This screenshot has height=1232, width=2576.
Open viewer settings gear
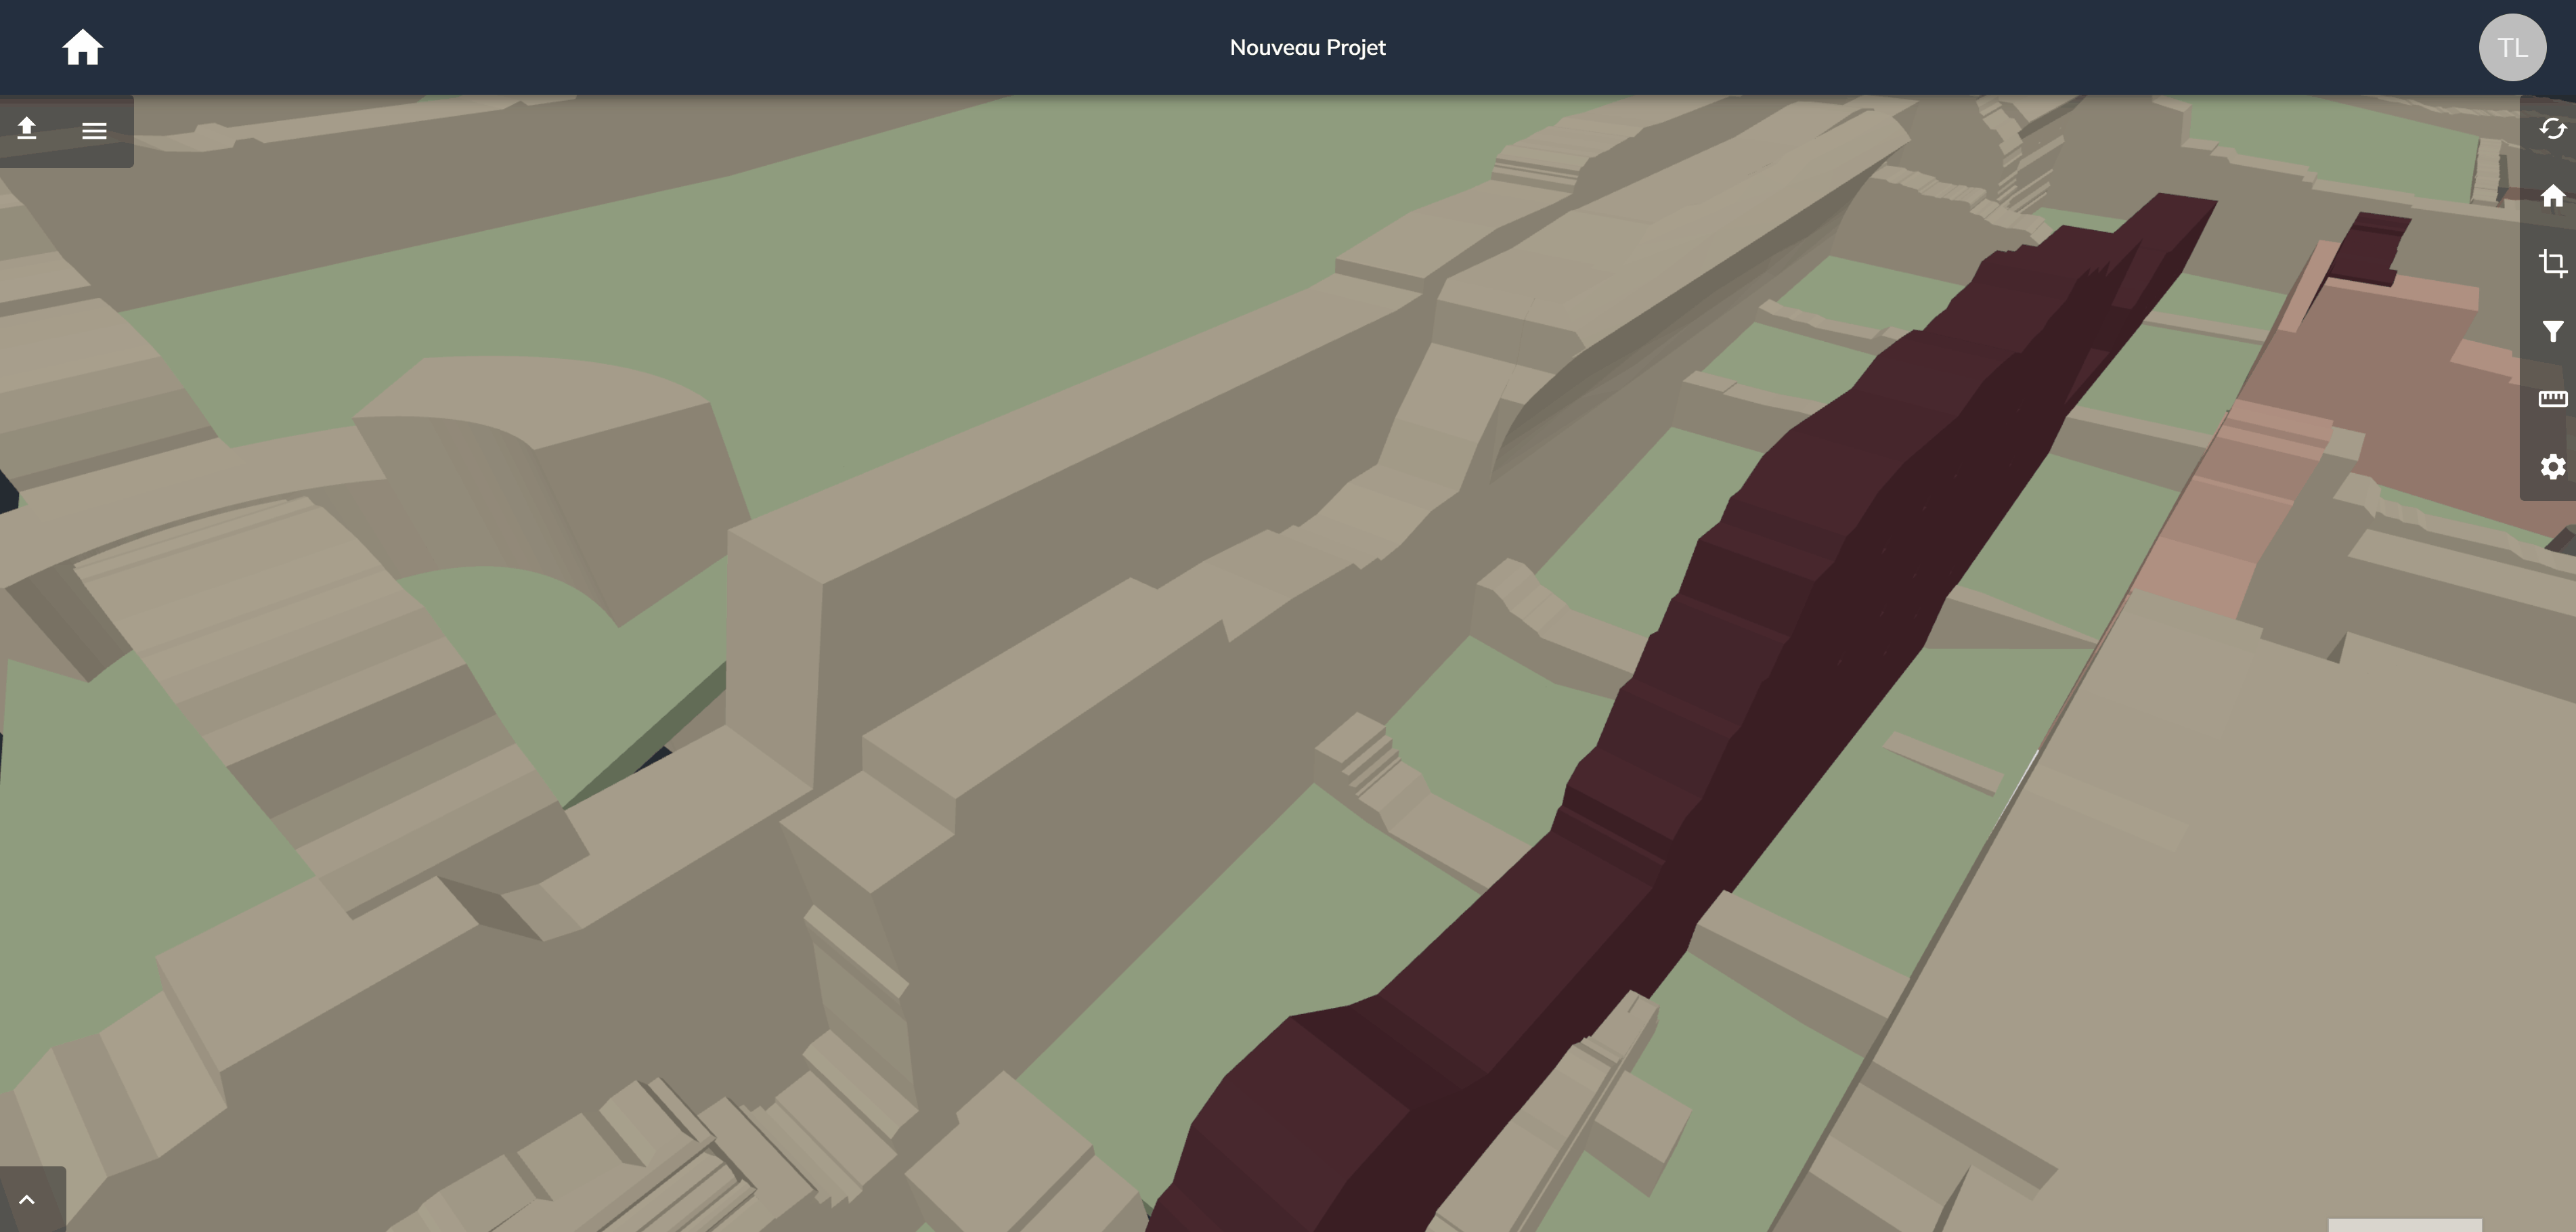click(x=2552, y=467)
